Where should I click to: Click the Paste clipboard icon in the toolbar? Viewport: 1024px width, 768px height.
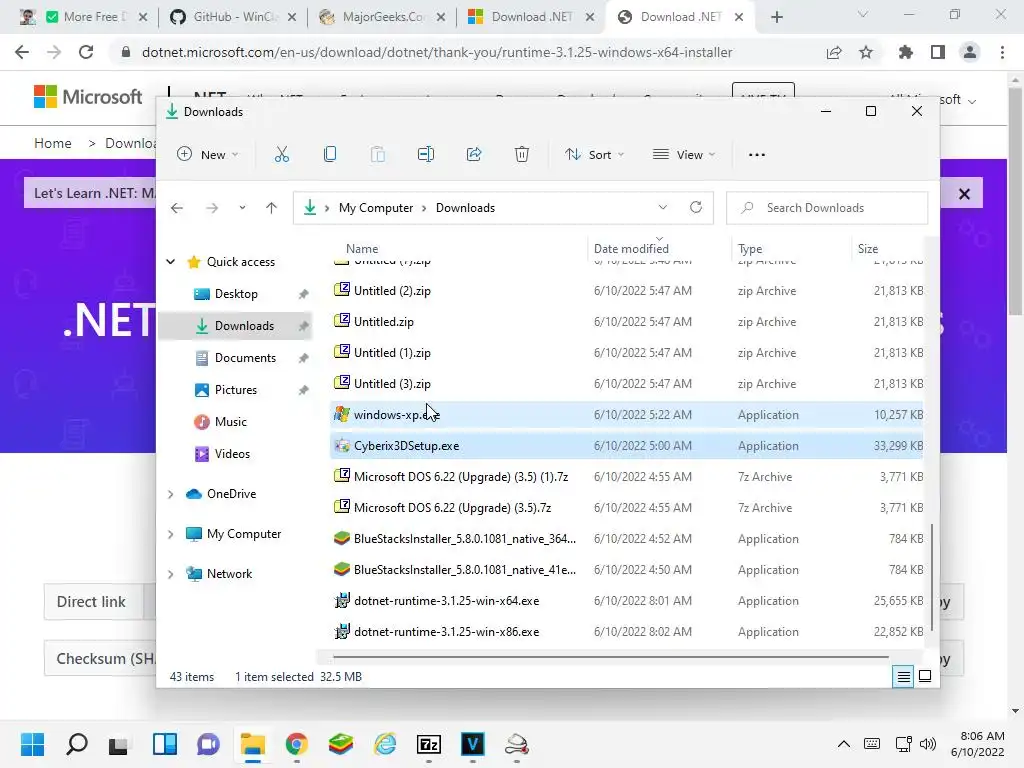click(x=377, y=155)
